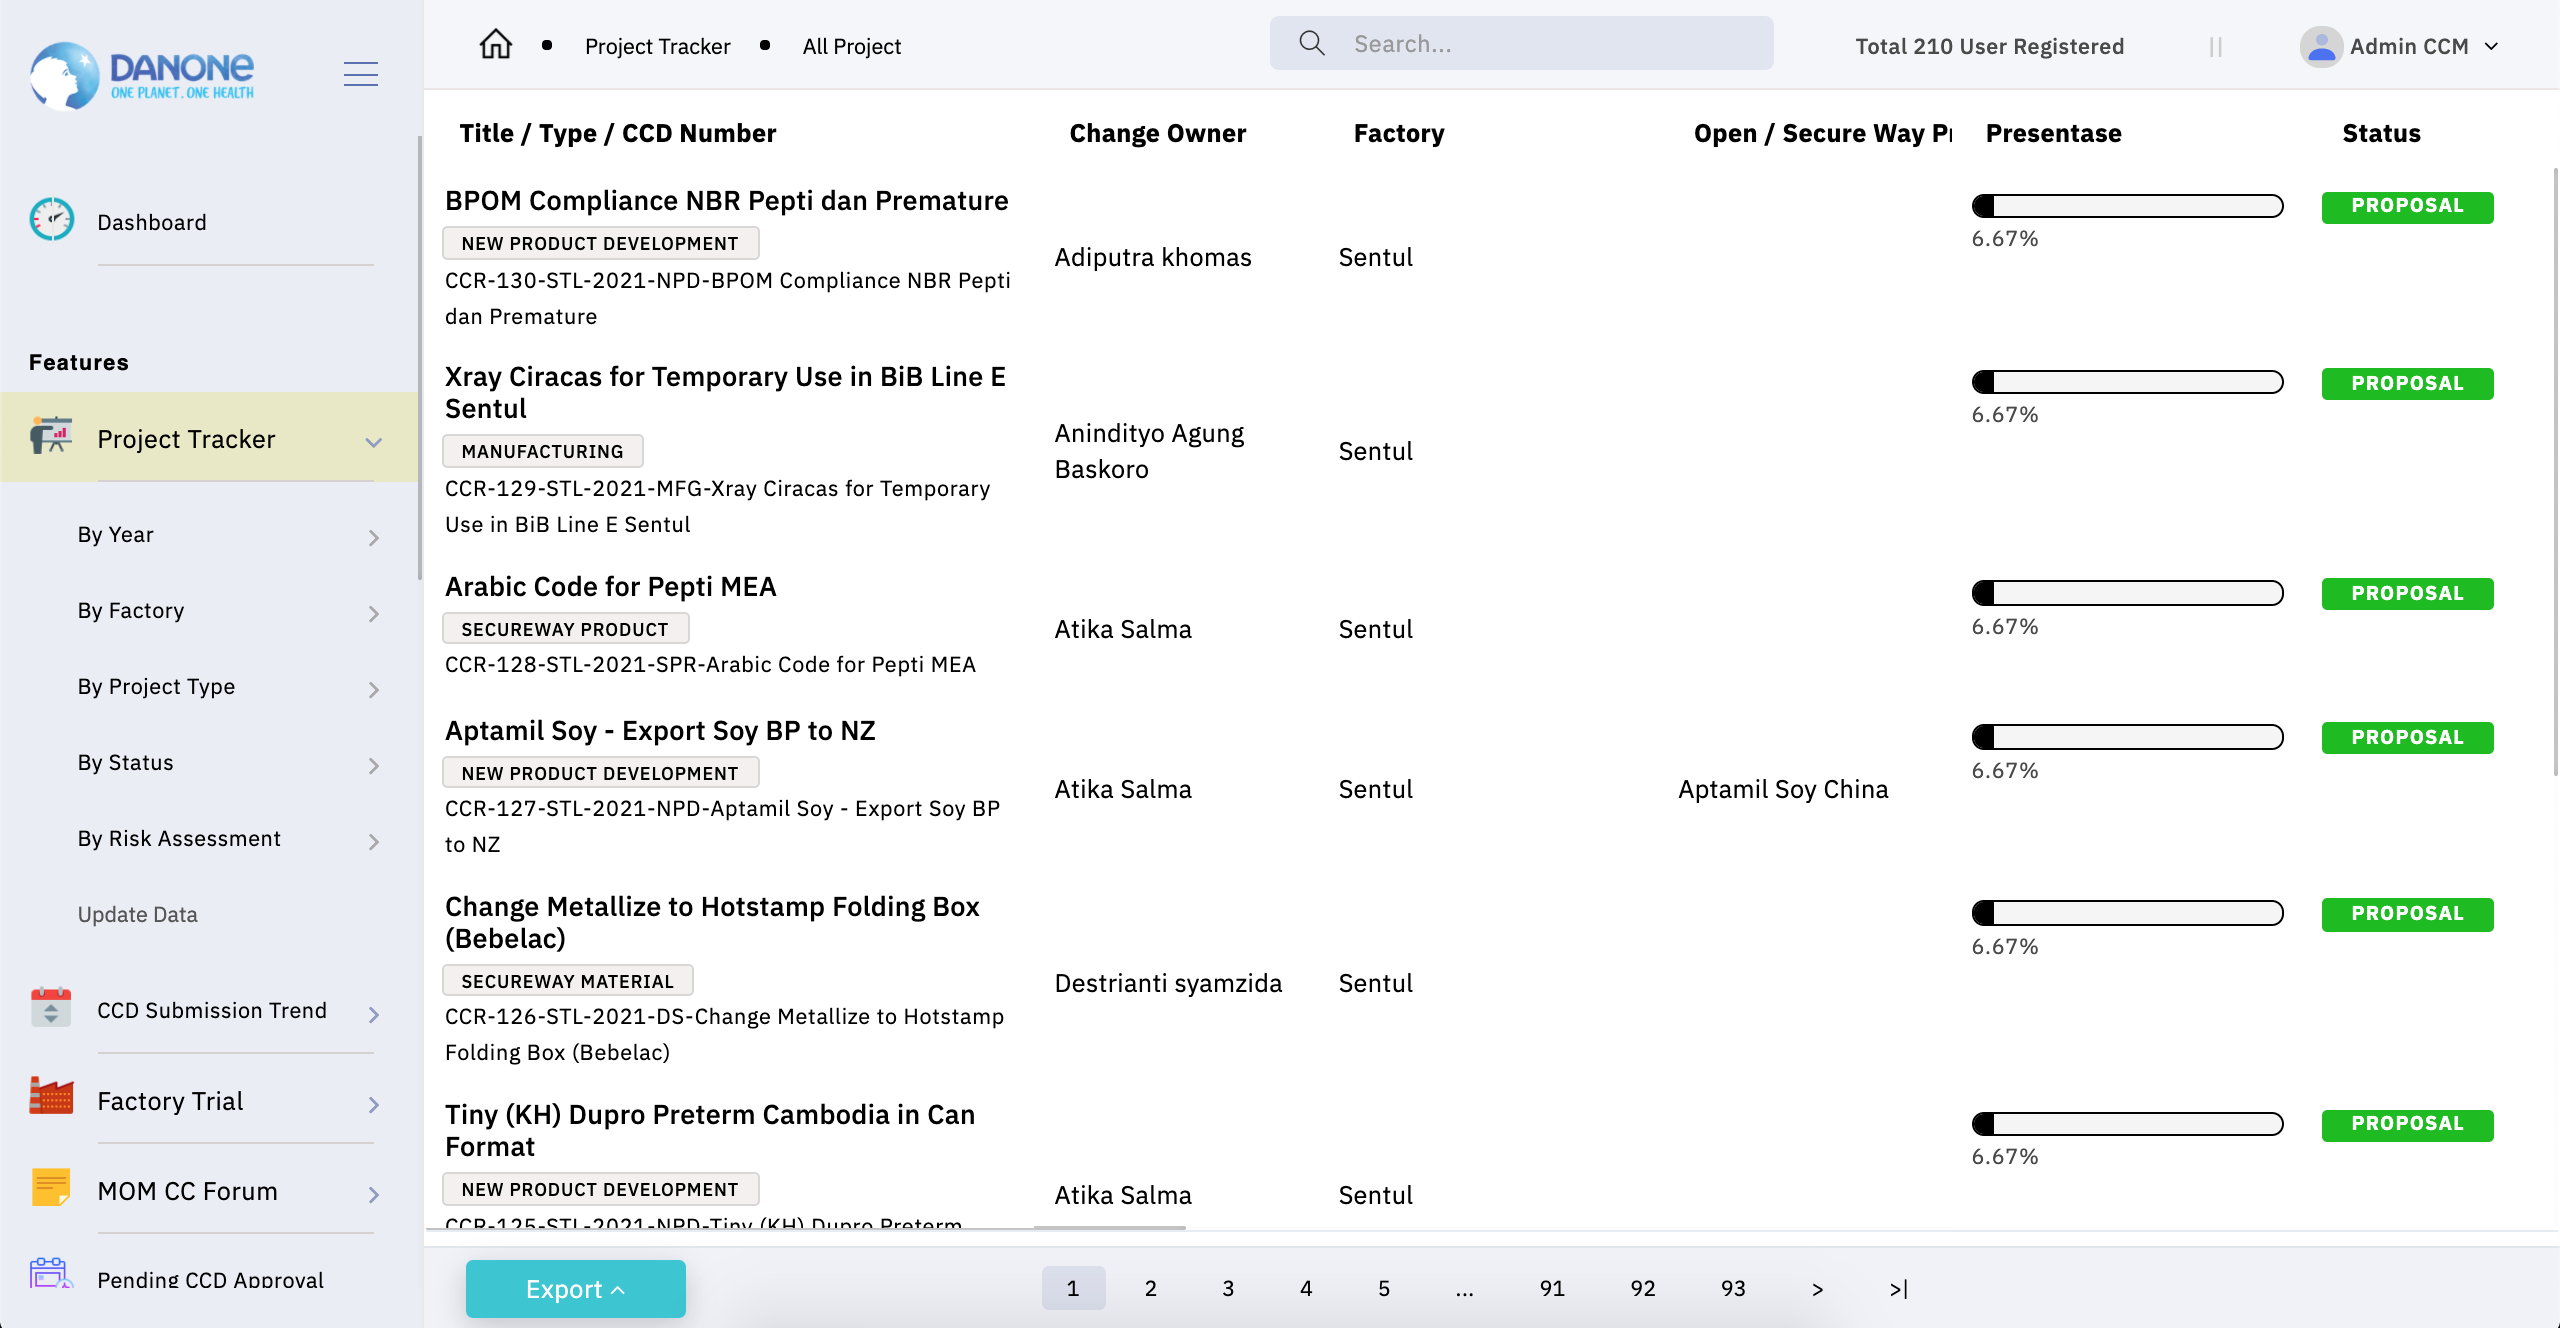Screen dimensions: 2560x1328
Task: Expand the By Factory submenu
Action: (x=374, y=614)
